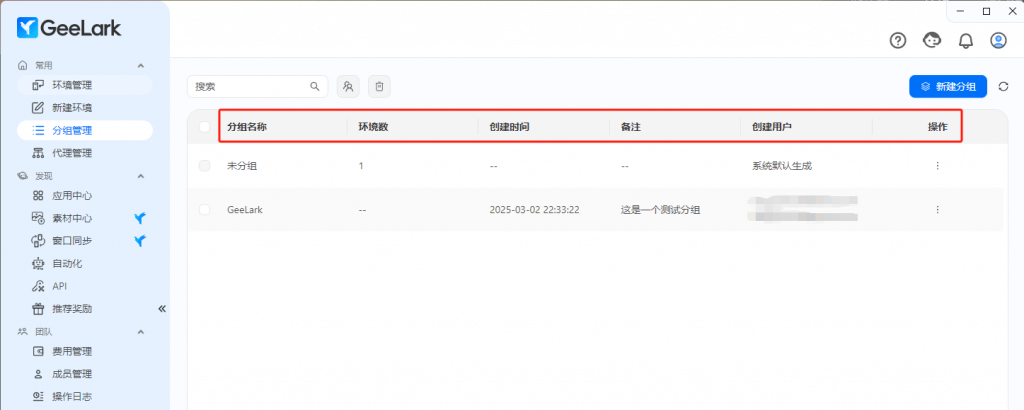
Task: Click the 搜索 input field
Action: click(x=250, y=87)
